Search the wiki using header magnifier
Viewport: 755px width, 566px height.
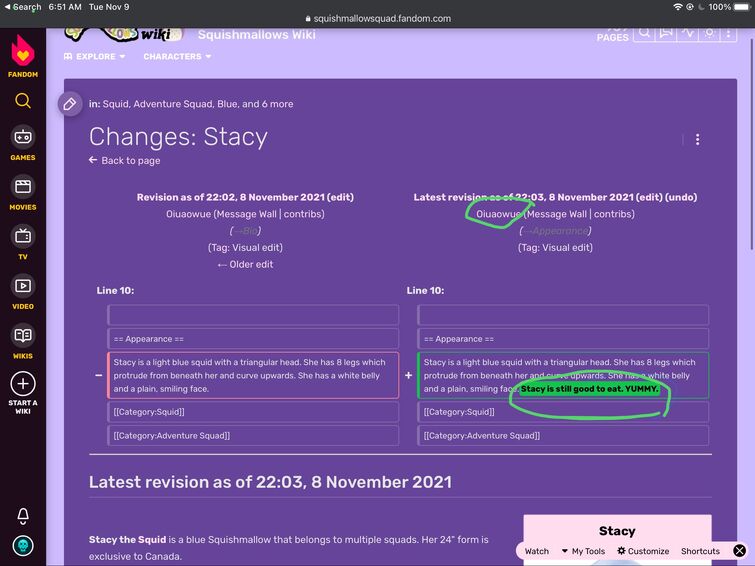(x=644, y=33)
